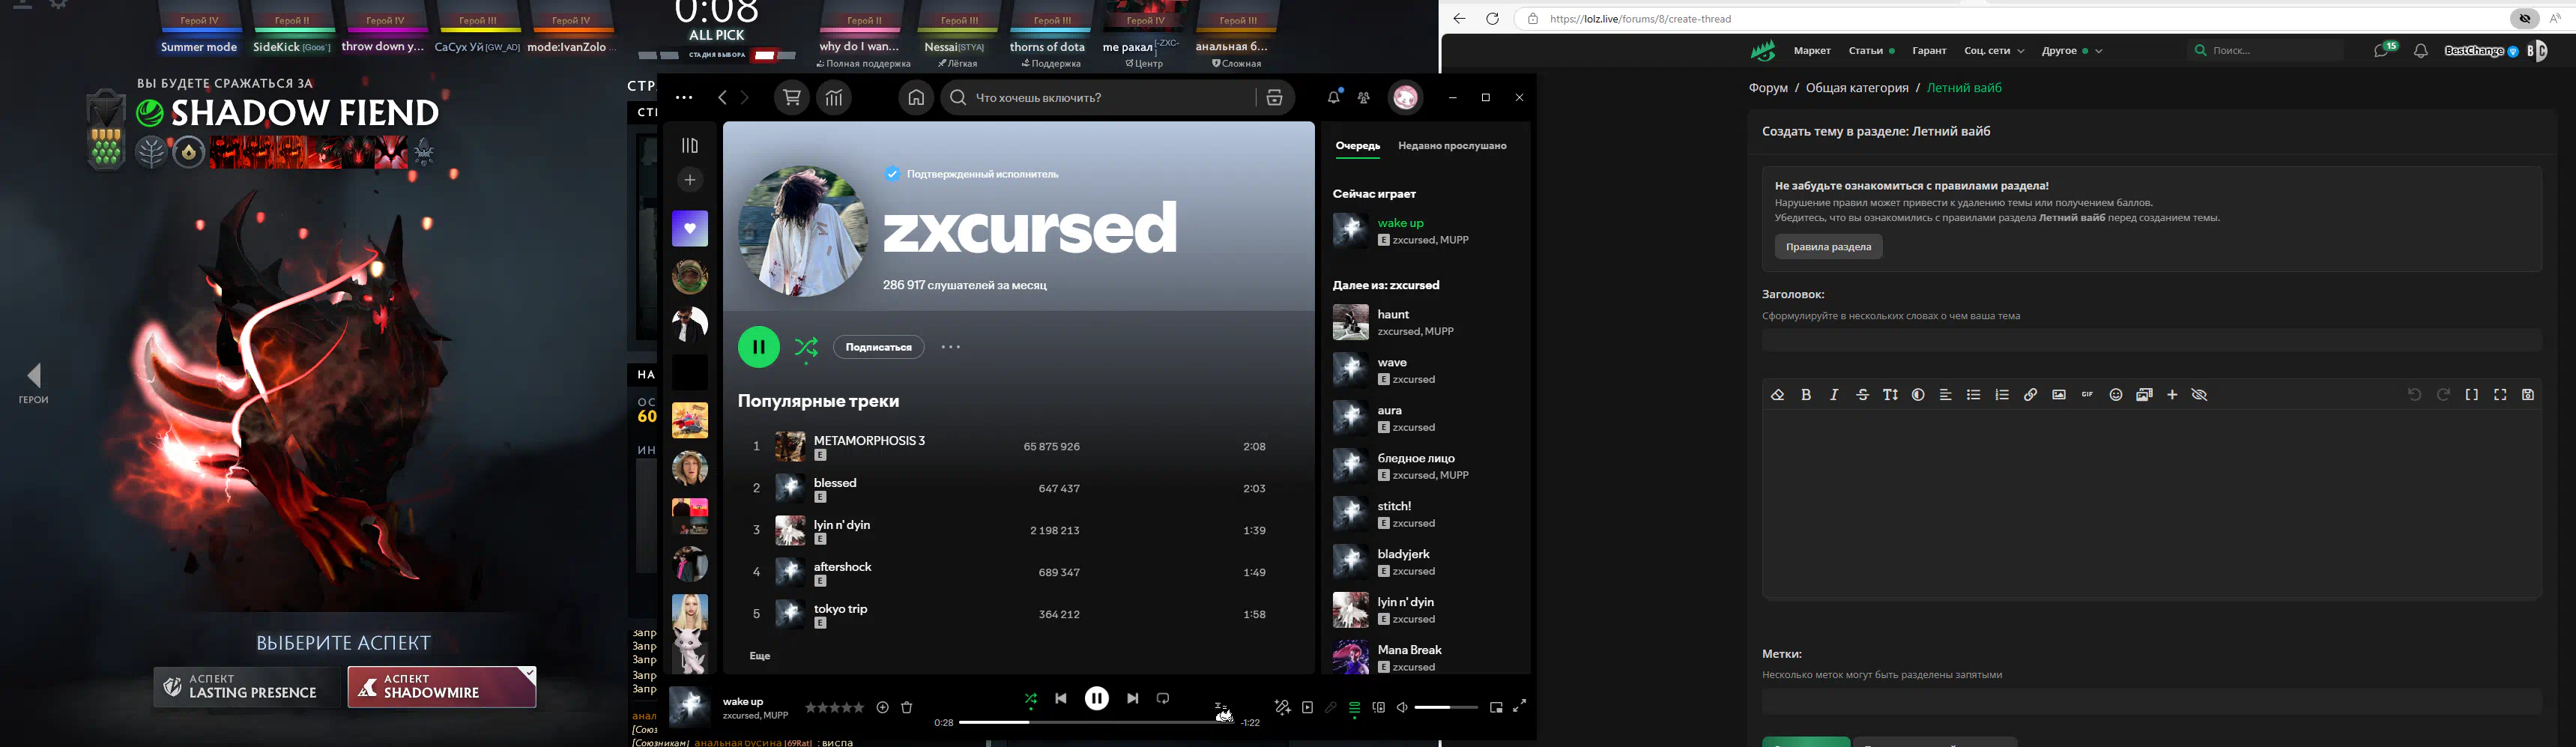2576x747 pixels.
Task: Open more options dots on zxcursed page
Action: 951,347
